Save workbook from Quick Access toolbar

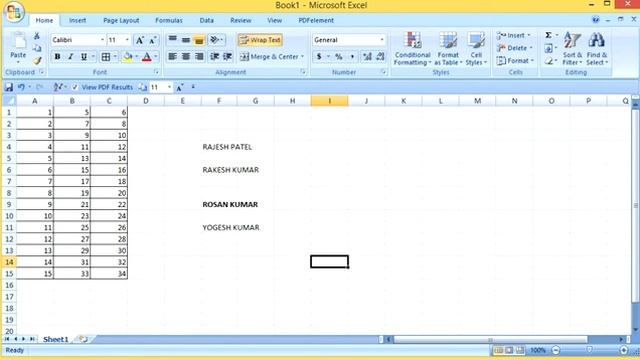click(x=9, y=87)
